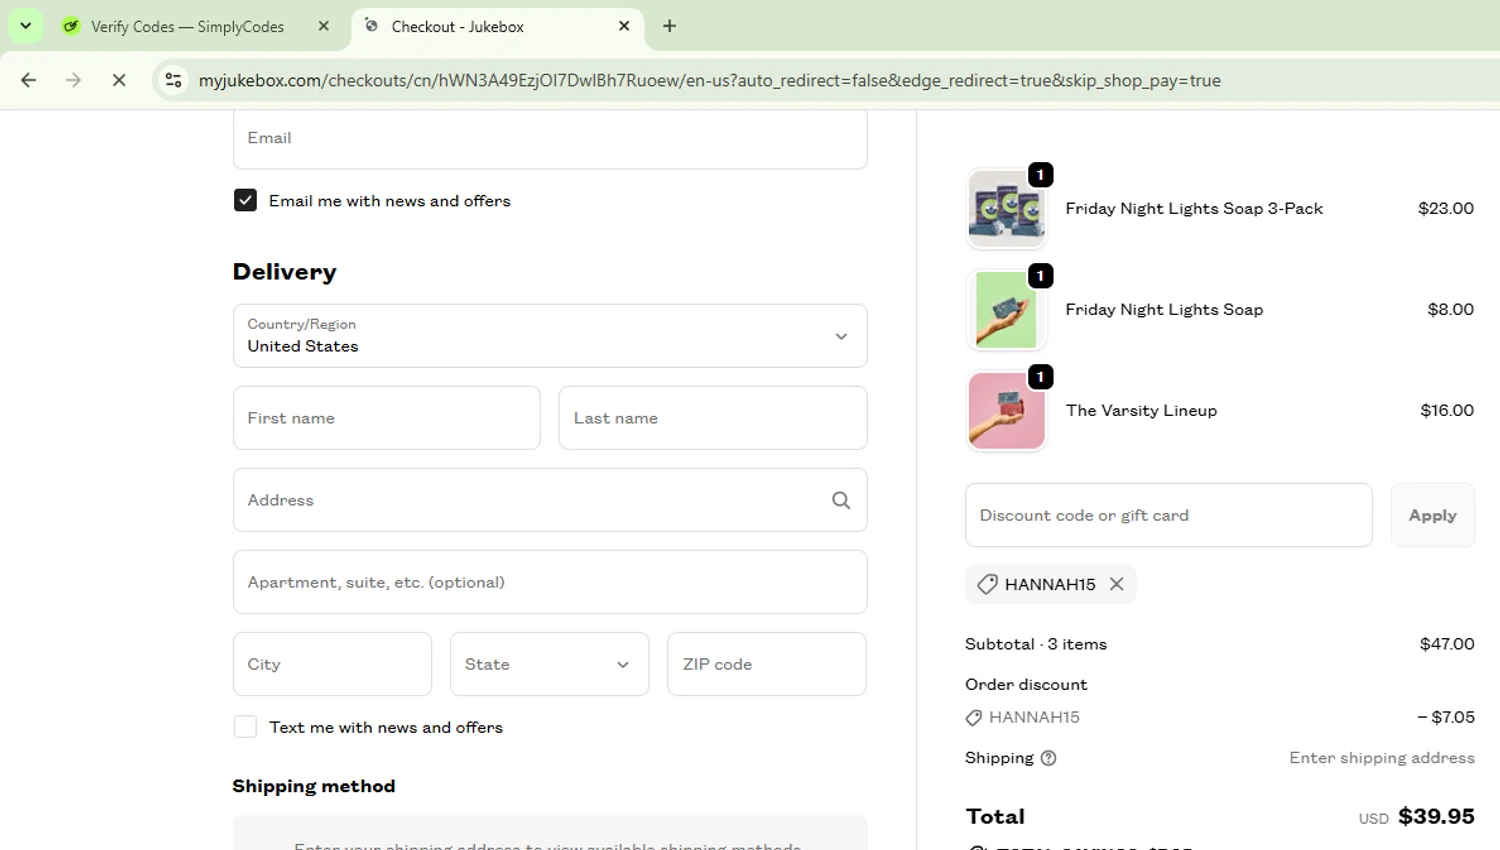Click the Subtotal · 3 items label
Viewport: 1500px width, 850px height.
point(1036,644)
